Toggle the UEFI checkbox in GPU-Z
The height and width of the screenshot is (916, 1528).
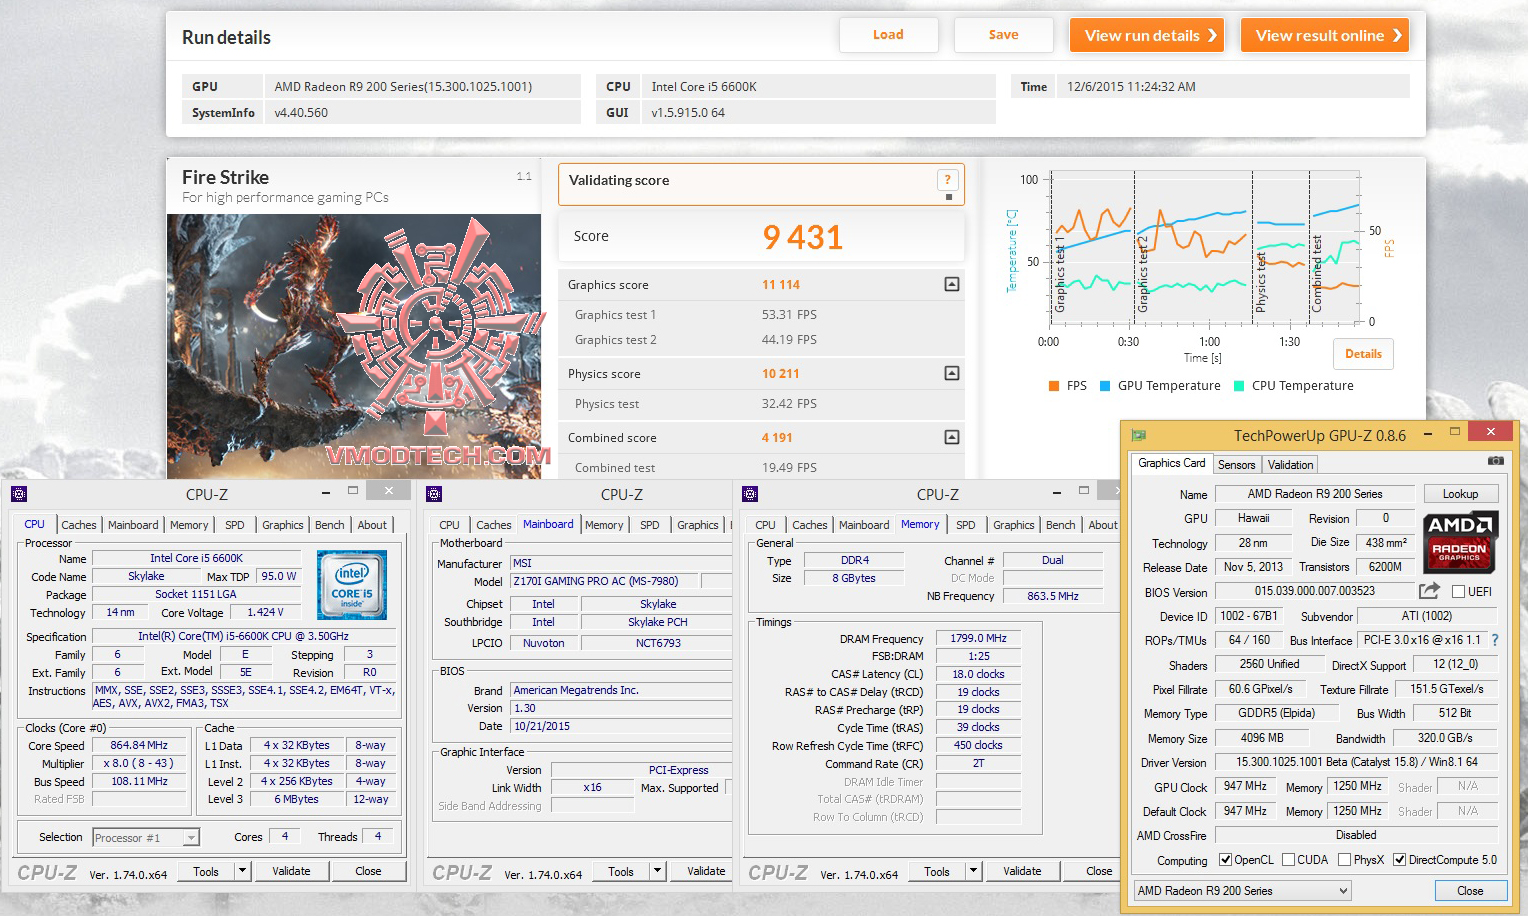[x=1458, y=591]
